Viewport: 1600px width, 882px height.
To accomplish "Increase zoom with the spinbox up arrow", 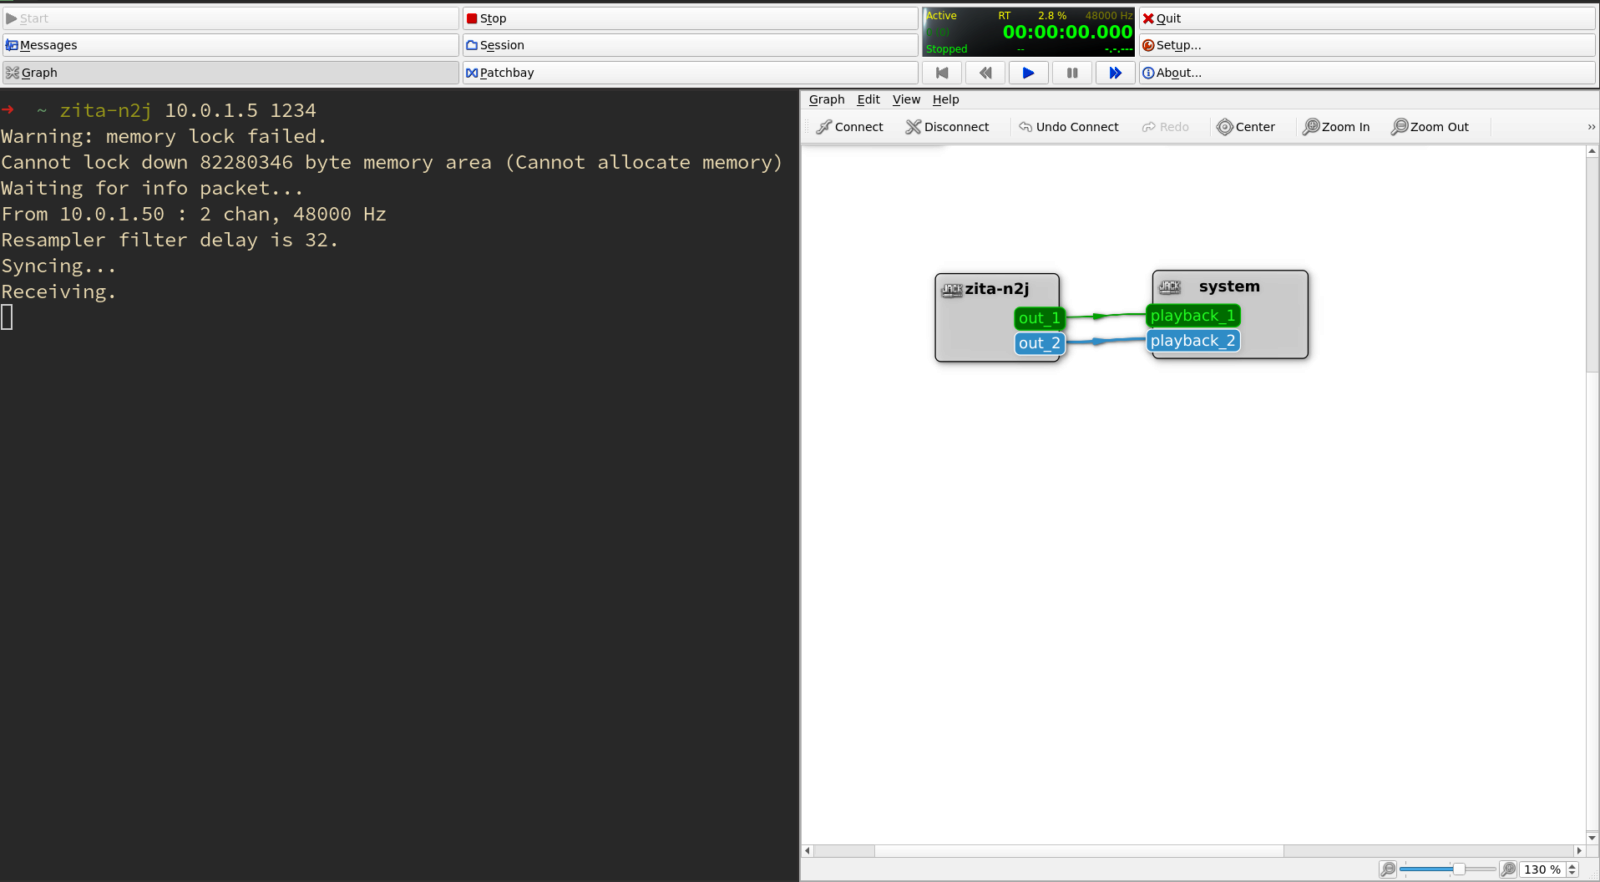I will 1572,866.
